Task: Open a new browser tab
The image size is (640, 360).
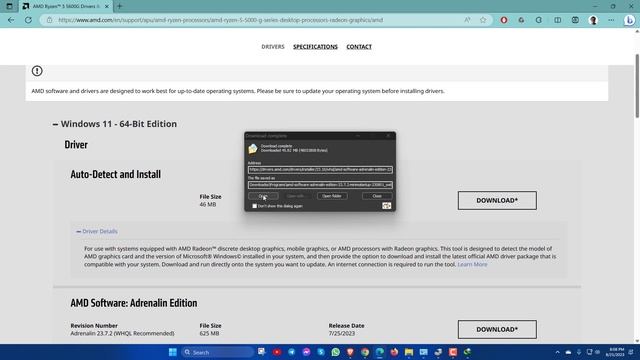Action: click(120, 6)
